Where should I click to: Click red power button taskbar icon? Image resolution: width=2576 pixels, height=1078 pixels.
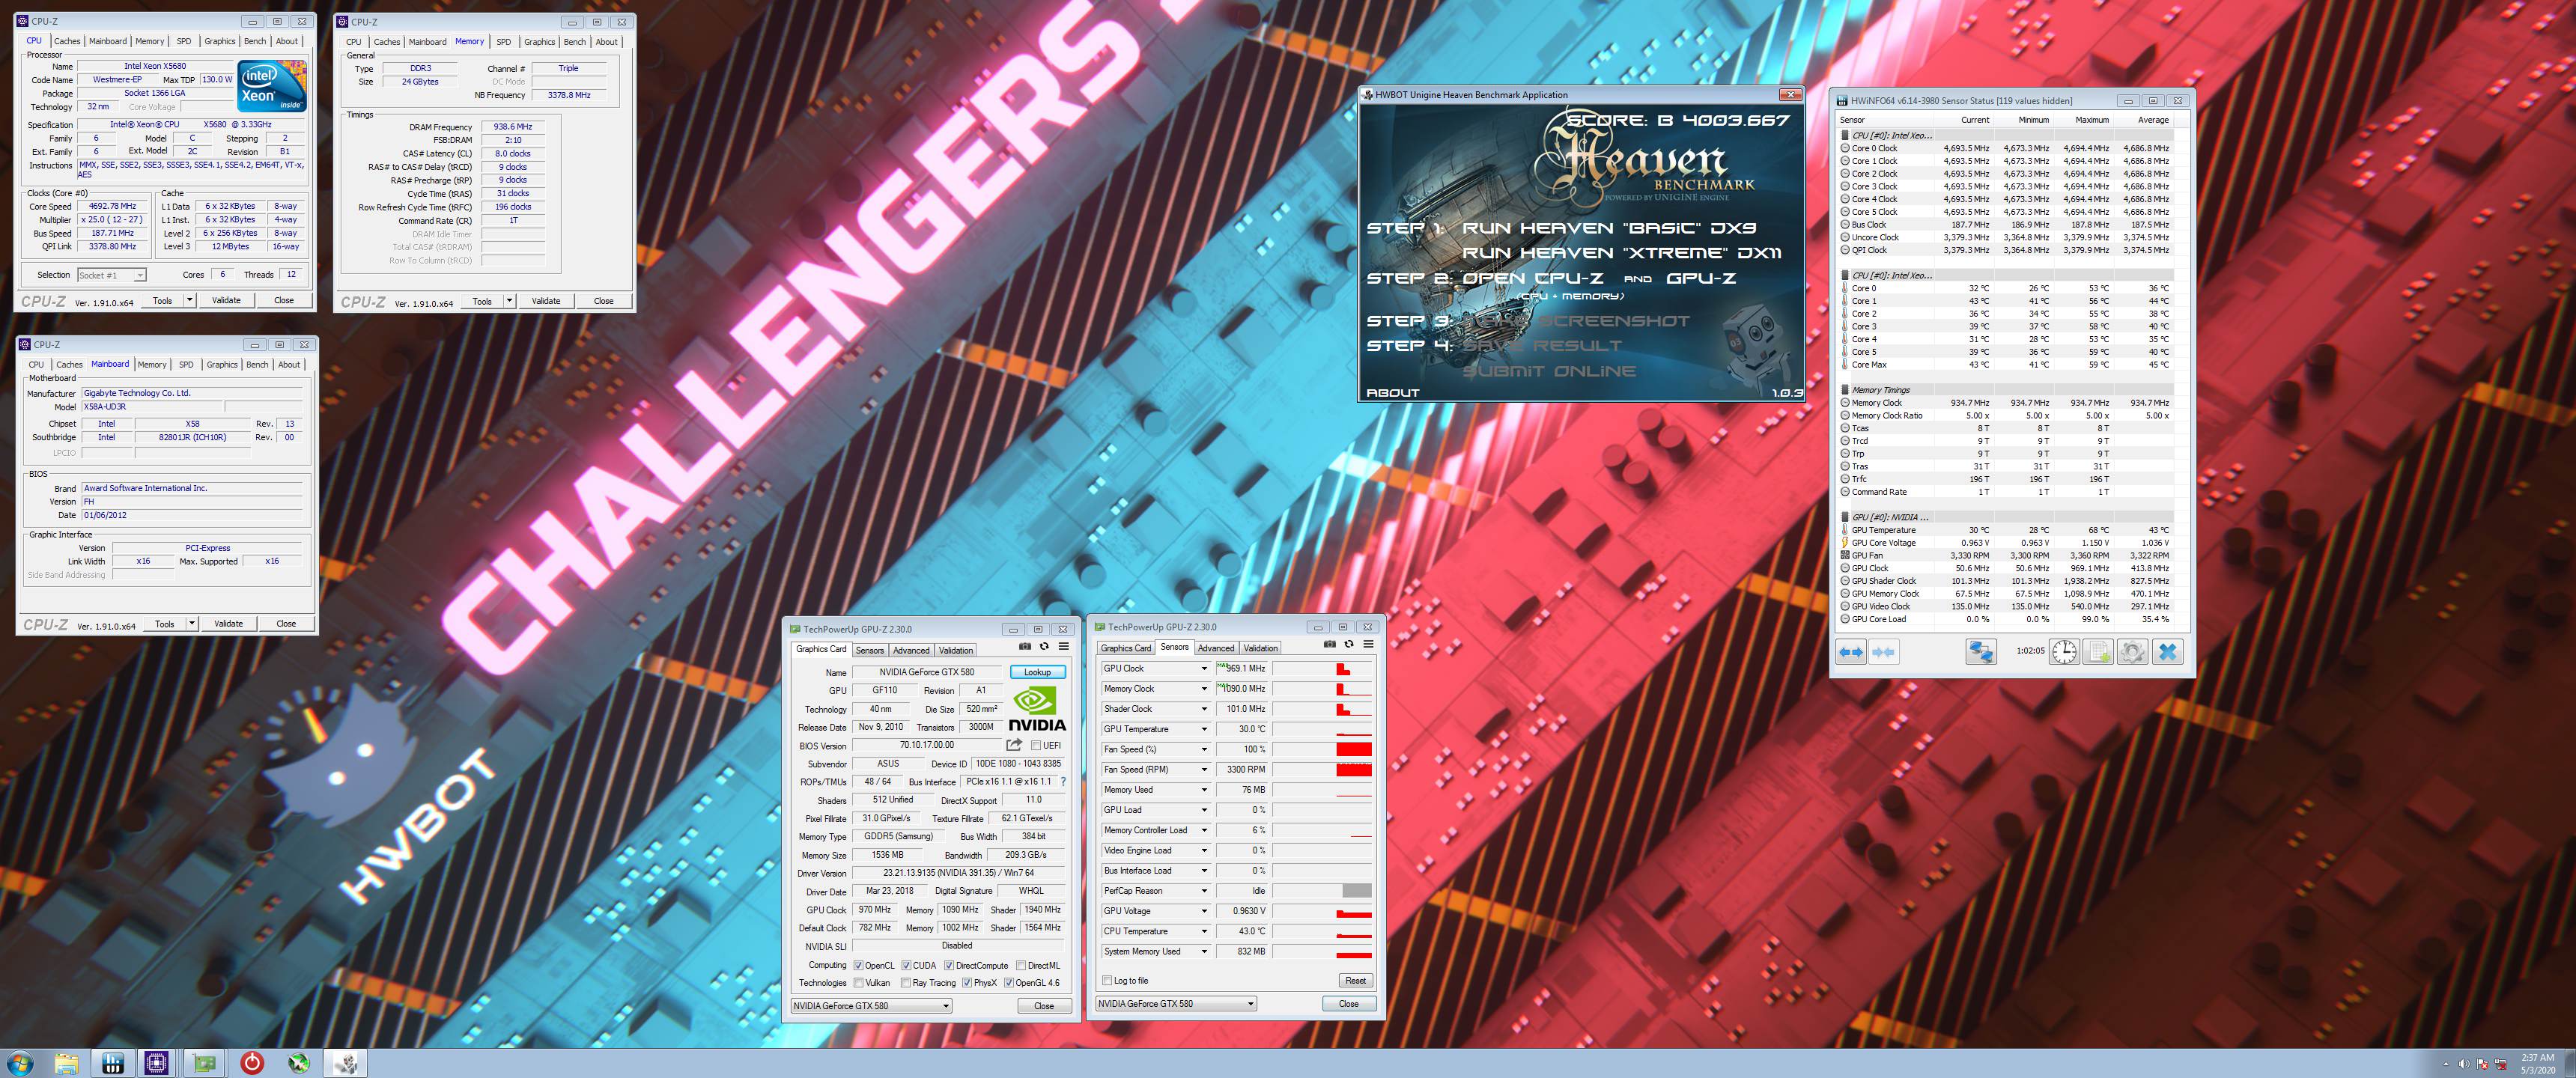[x=252, y=1063]
